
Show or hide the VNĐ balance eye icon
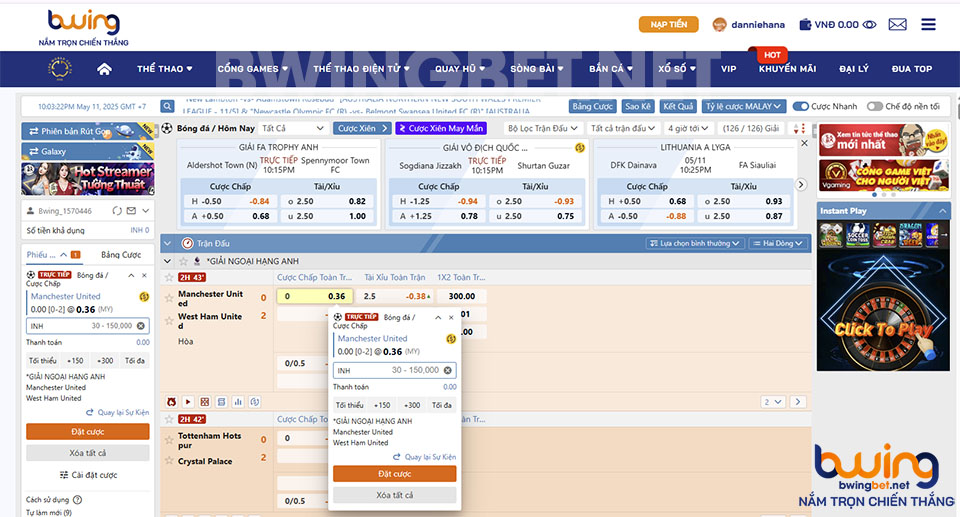pyautogui.click(x=869, y=25)
